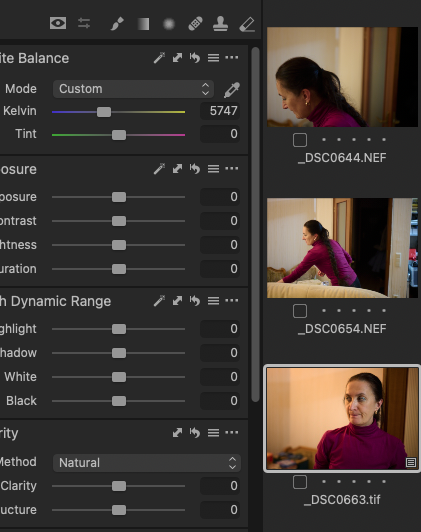
Task: Toggle the eye mask visibility icon
Action: tap(58, 23)
